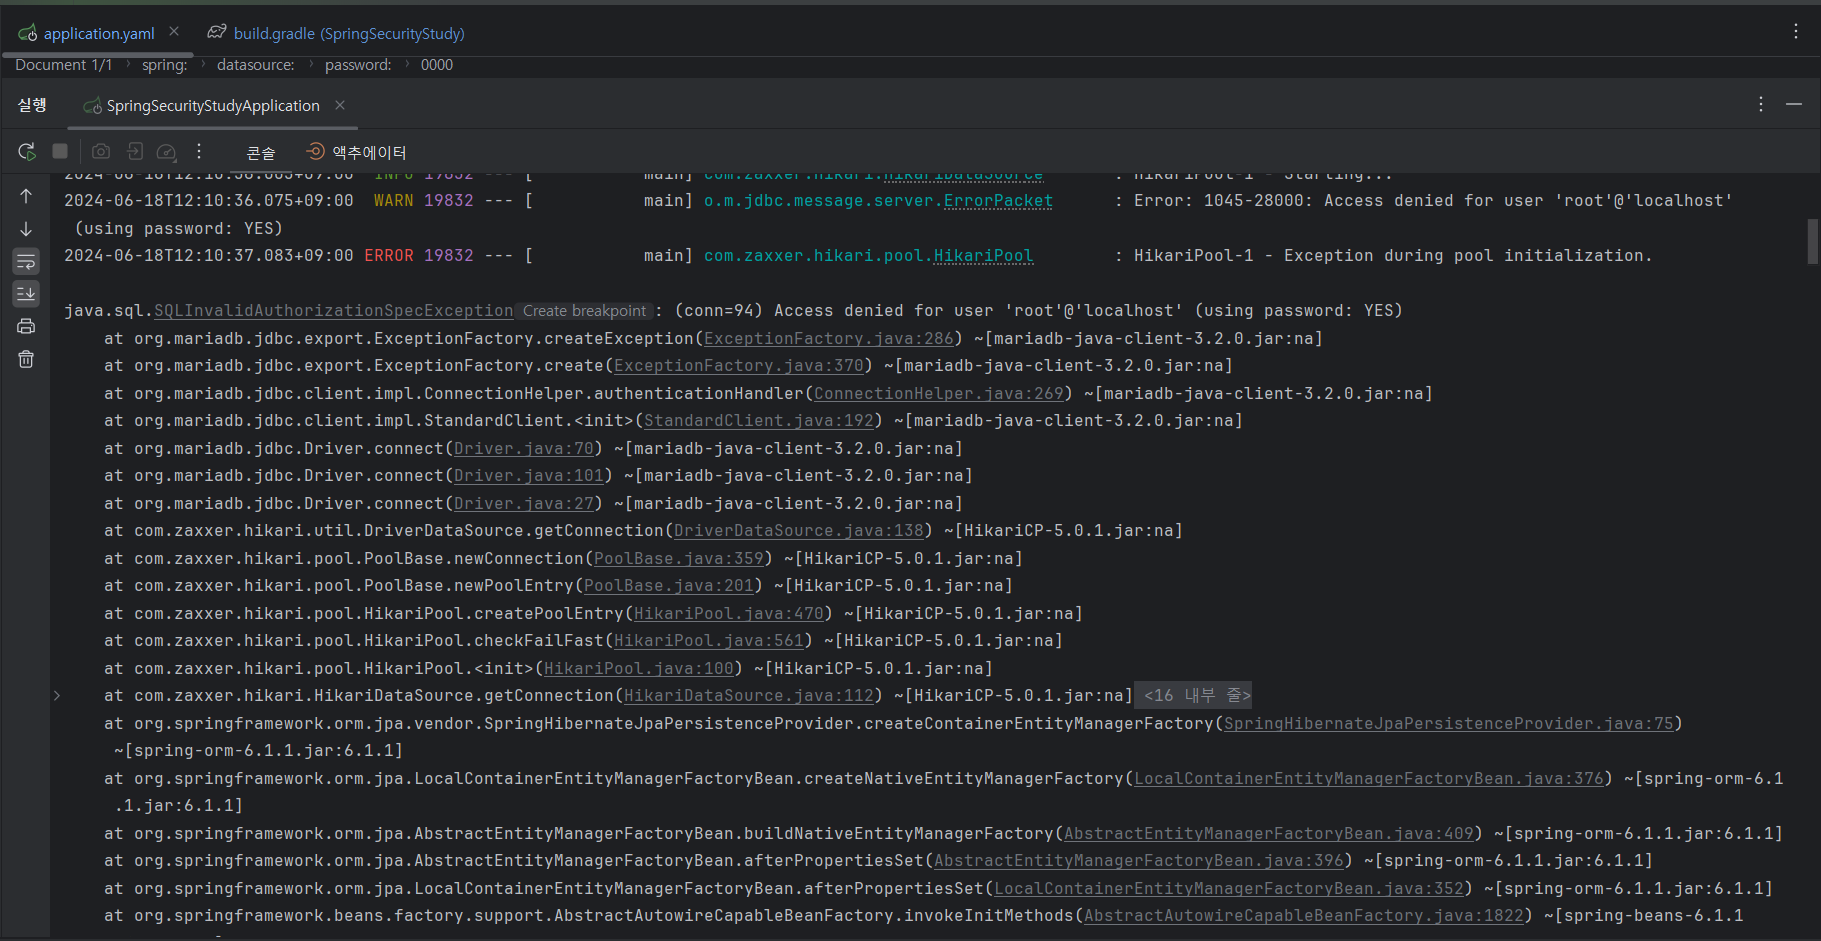Screen dimensions: 1821x941
Task: Select the spring: breadcrumb
Action: point(164,65)
